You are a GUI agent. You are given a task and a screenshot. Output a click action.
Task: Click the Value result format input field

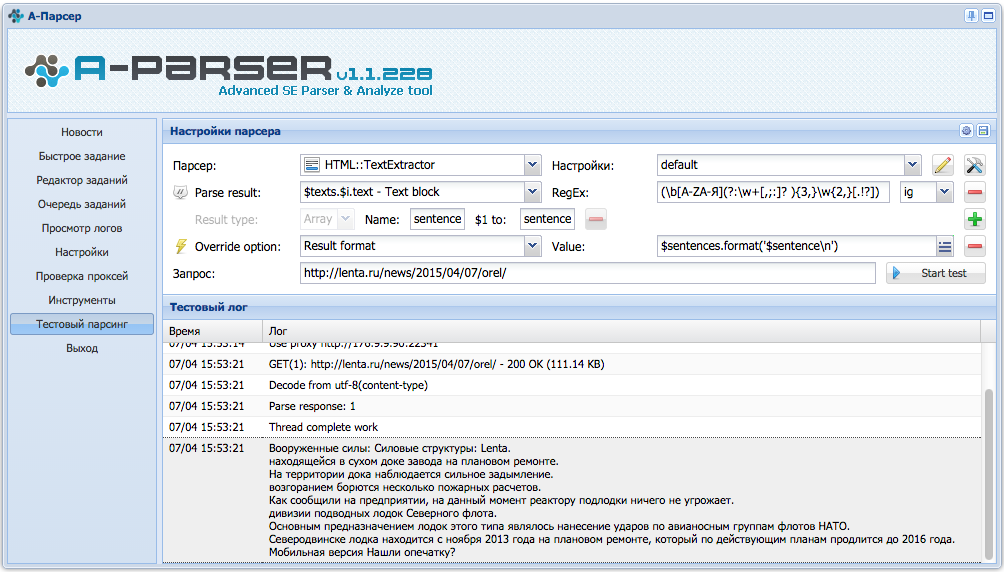point(797,246)
